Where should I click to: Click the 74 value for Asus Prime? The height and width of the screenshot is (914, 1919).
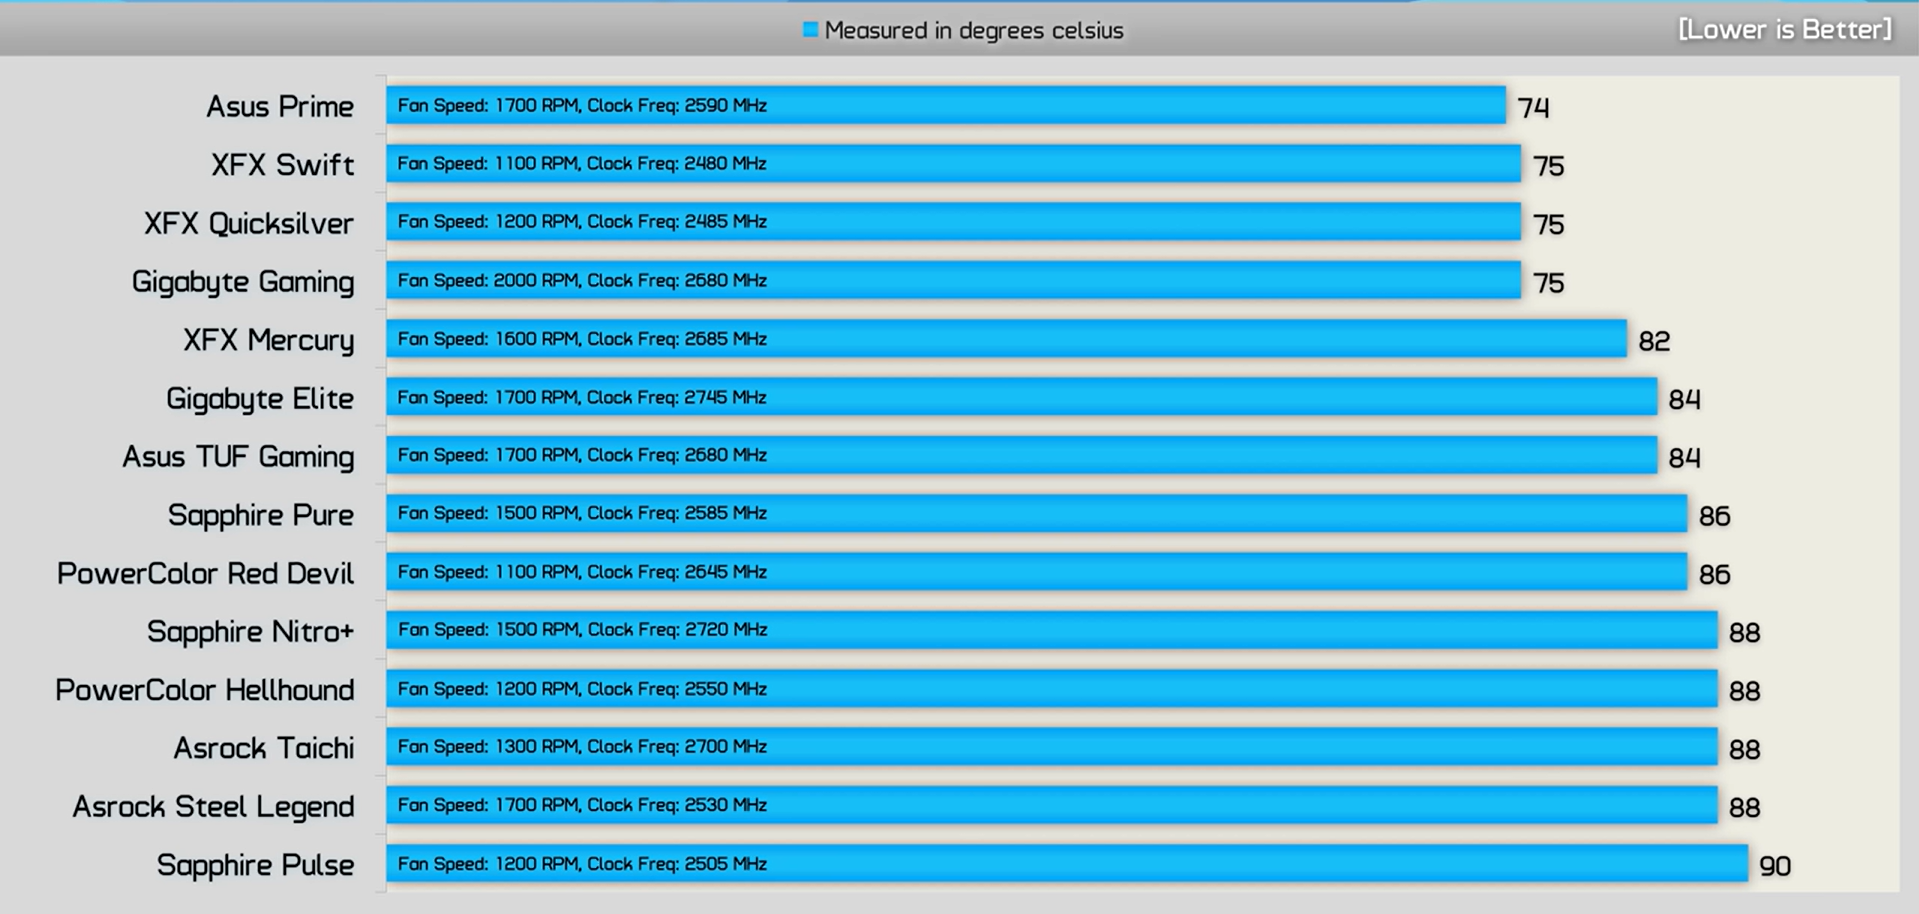[x=1533, y=107]
